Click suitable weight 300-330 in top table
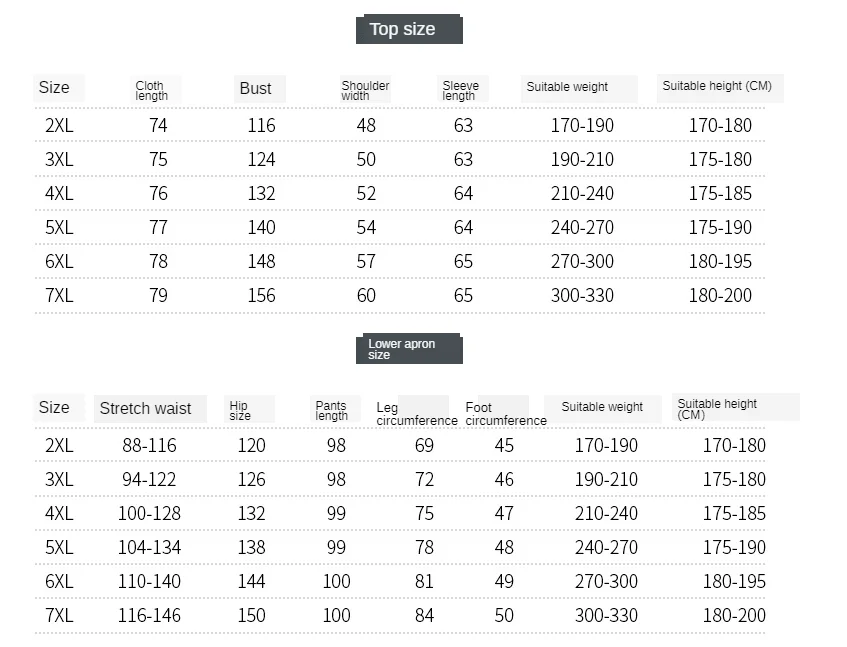847x647 pixels. click(x=582, y=295)
